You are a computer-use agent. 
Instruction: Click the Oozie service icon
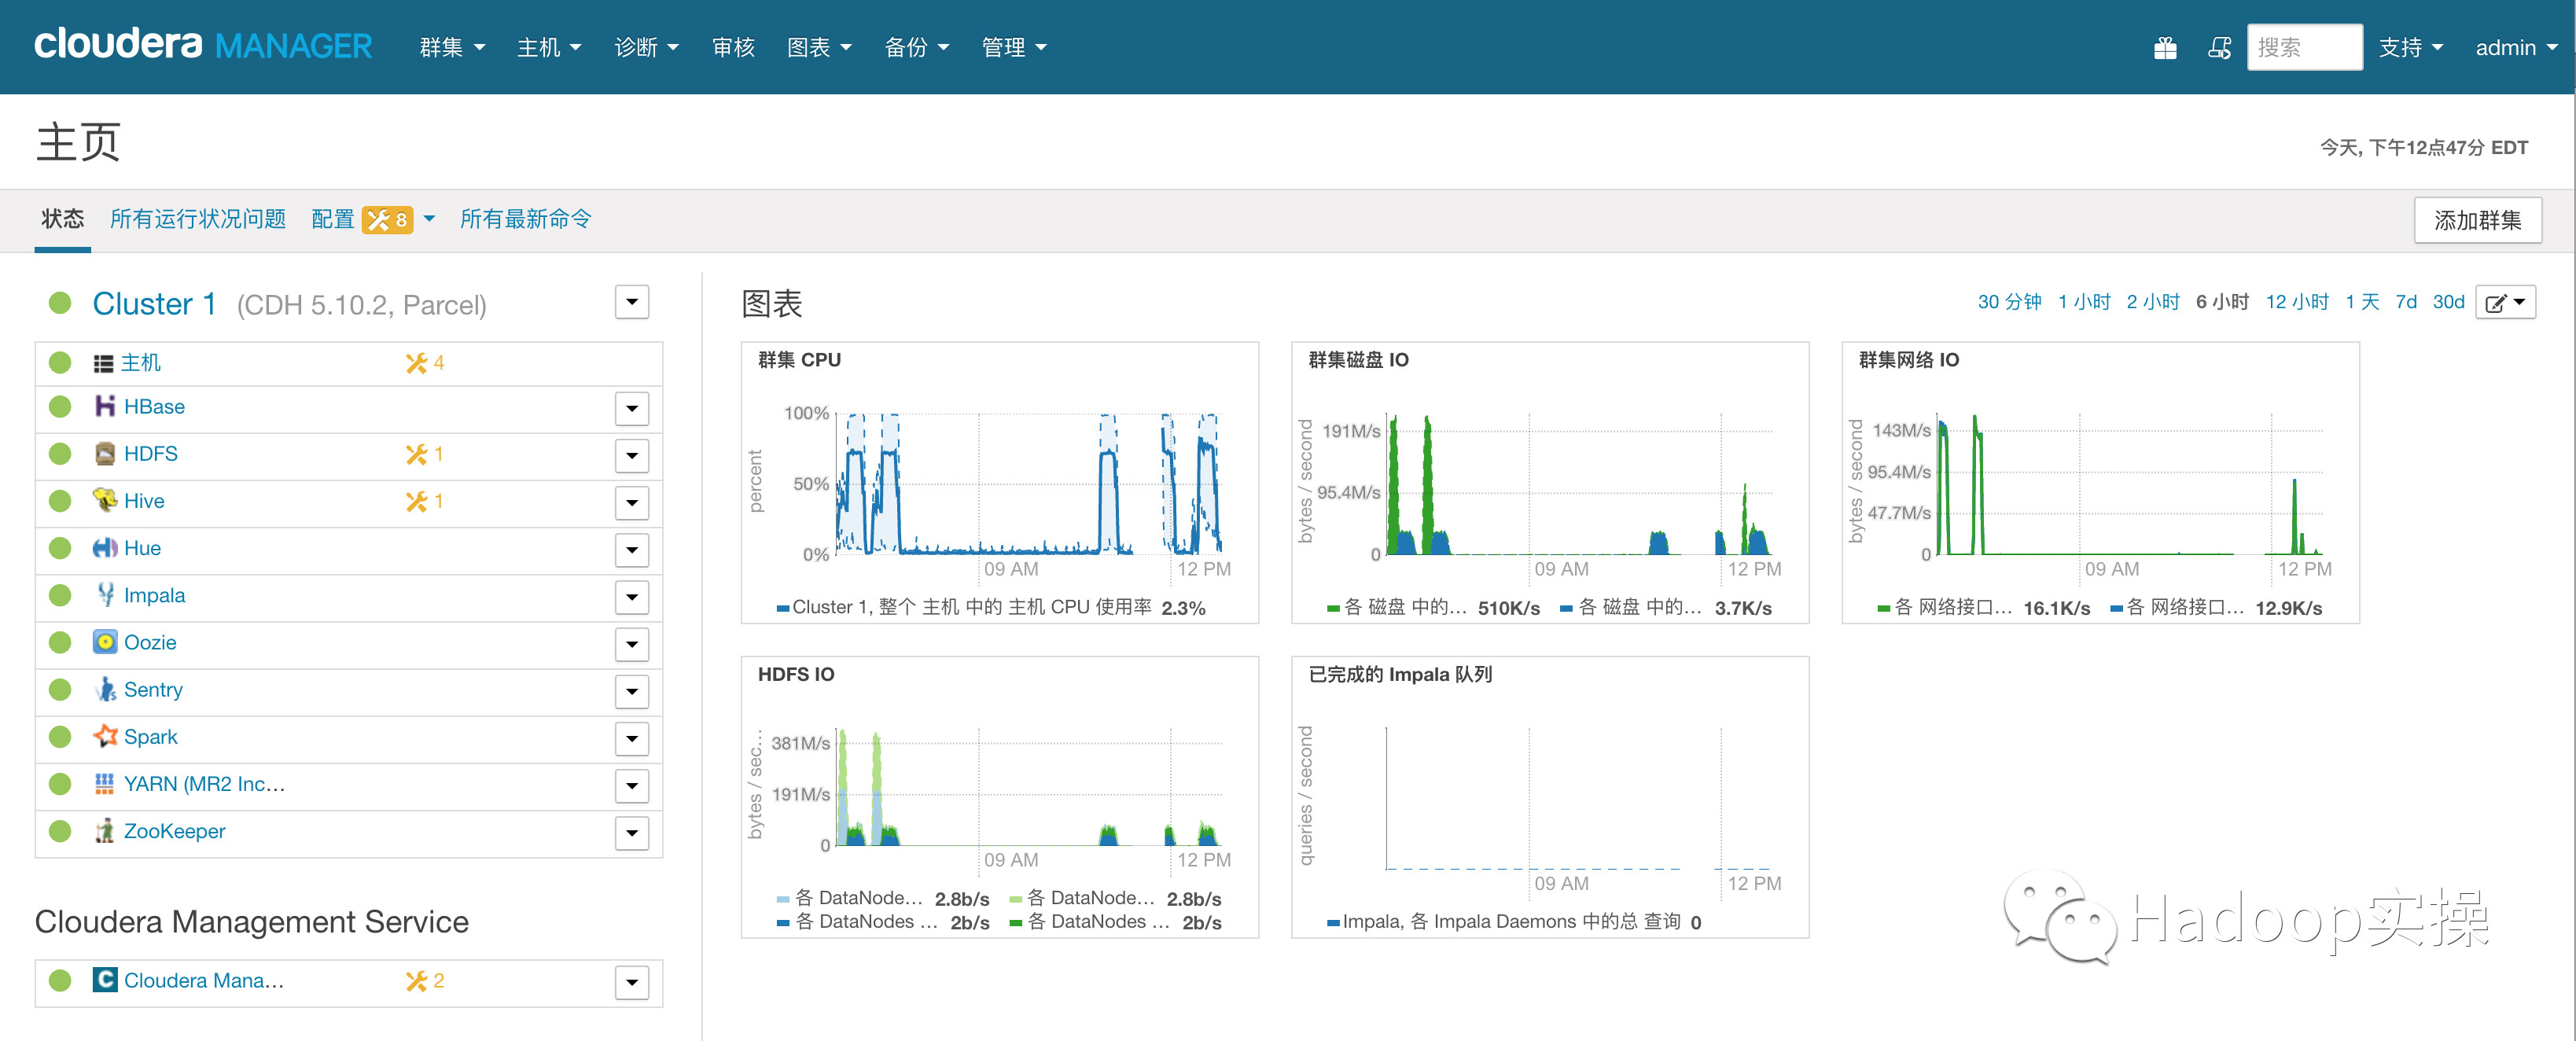(105, 641)
